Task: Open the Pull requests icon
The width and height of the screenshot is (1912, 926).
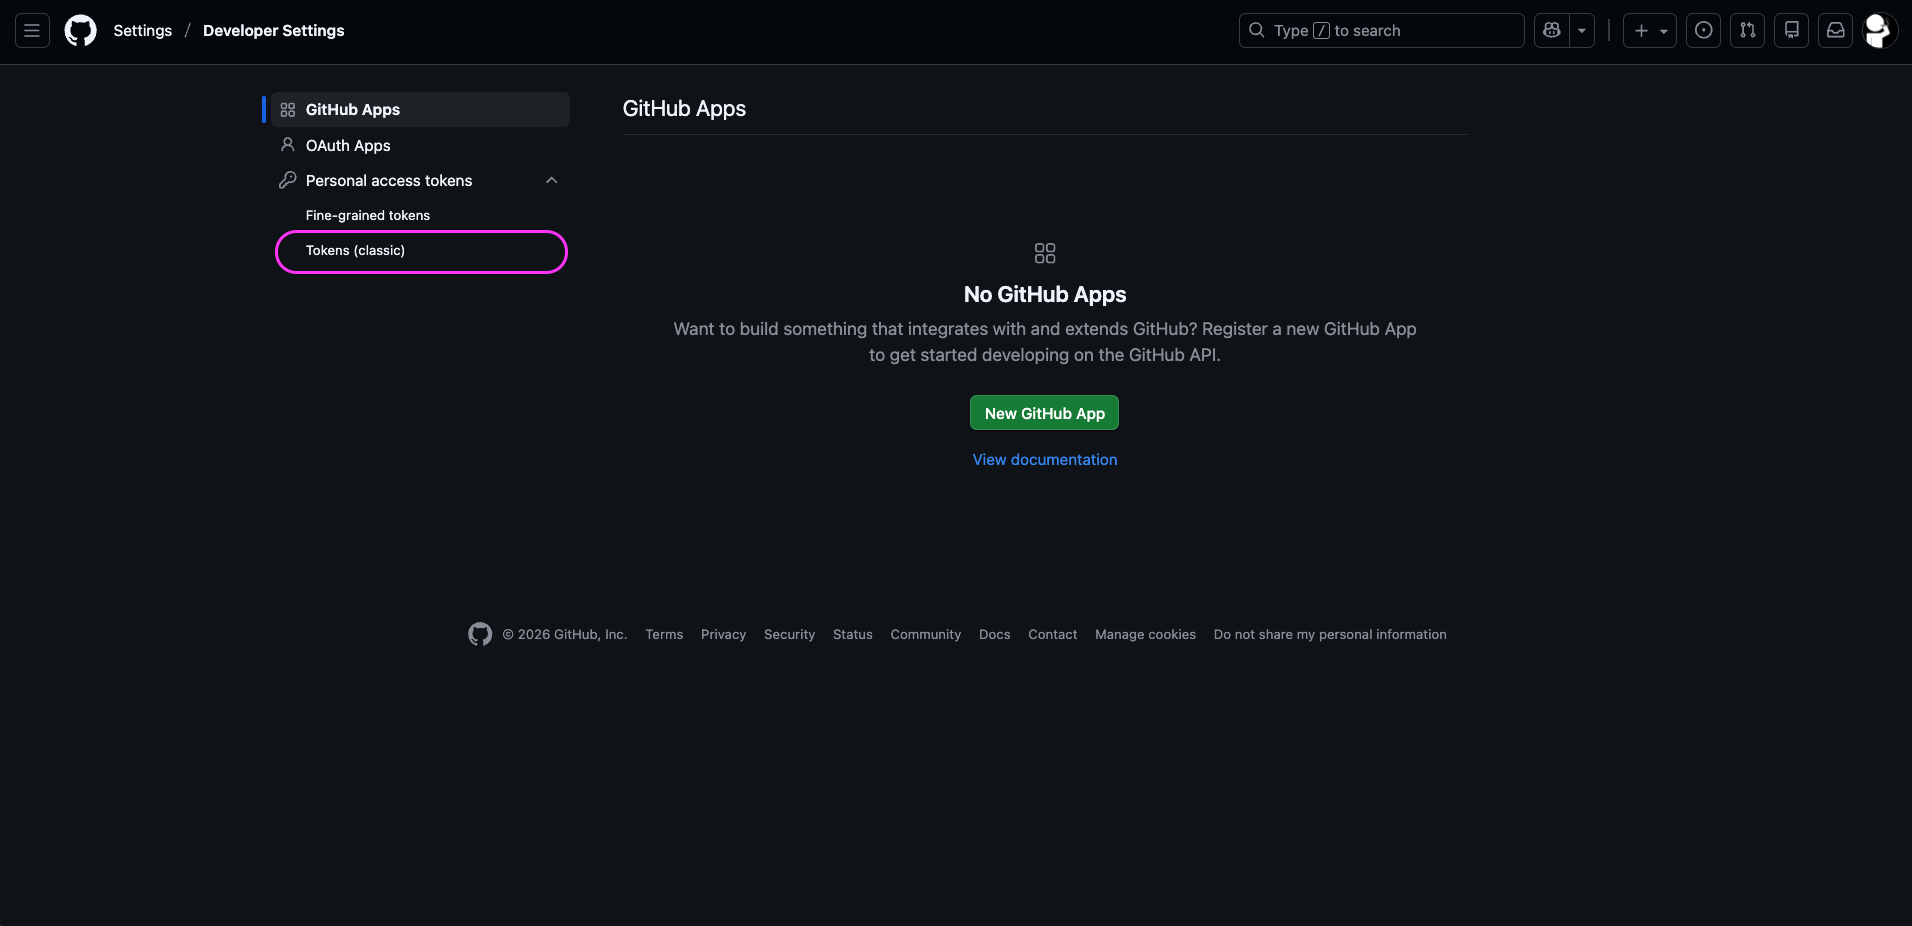Action: pyautogui.click(x=1748, y=30)
